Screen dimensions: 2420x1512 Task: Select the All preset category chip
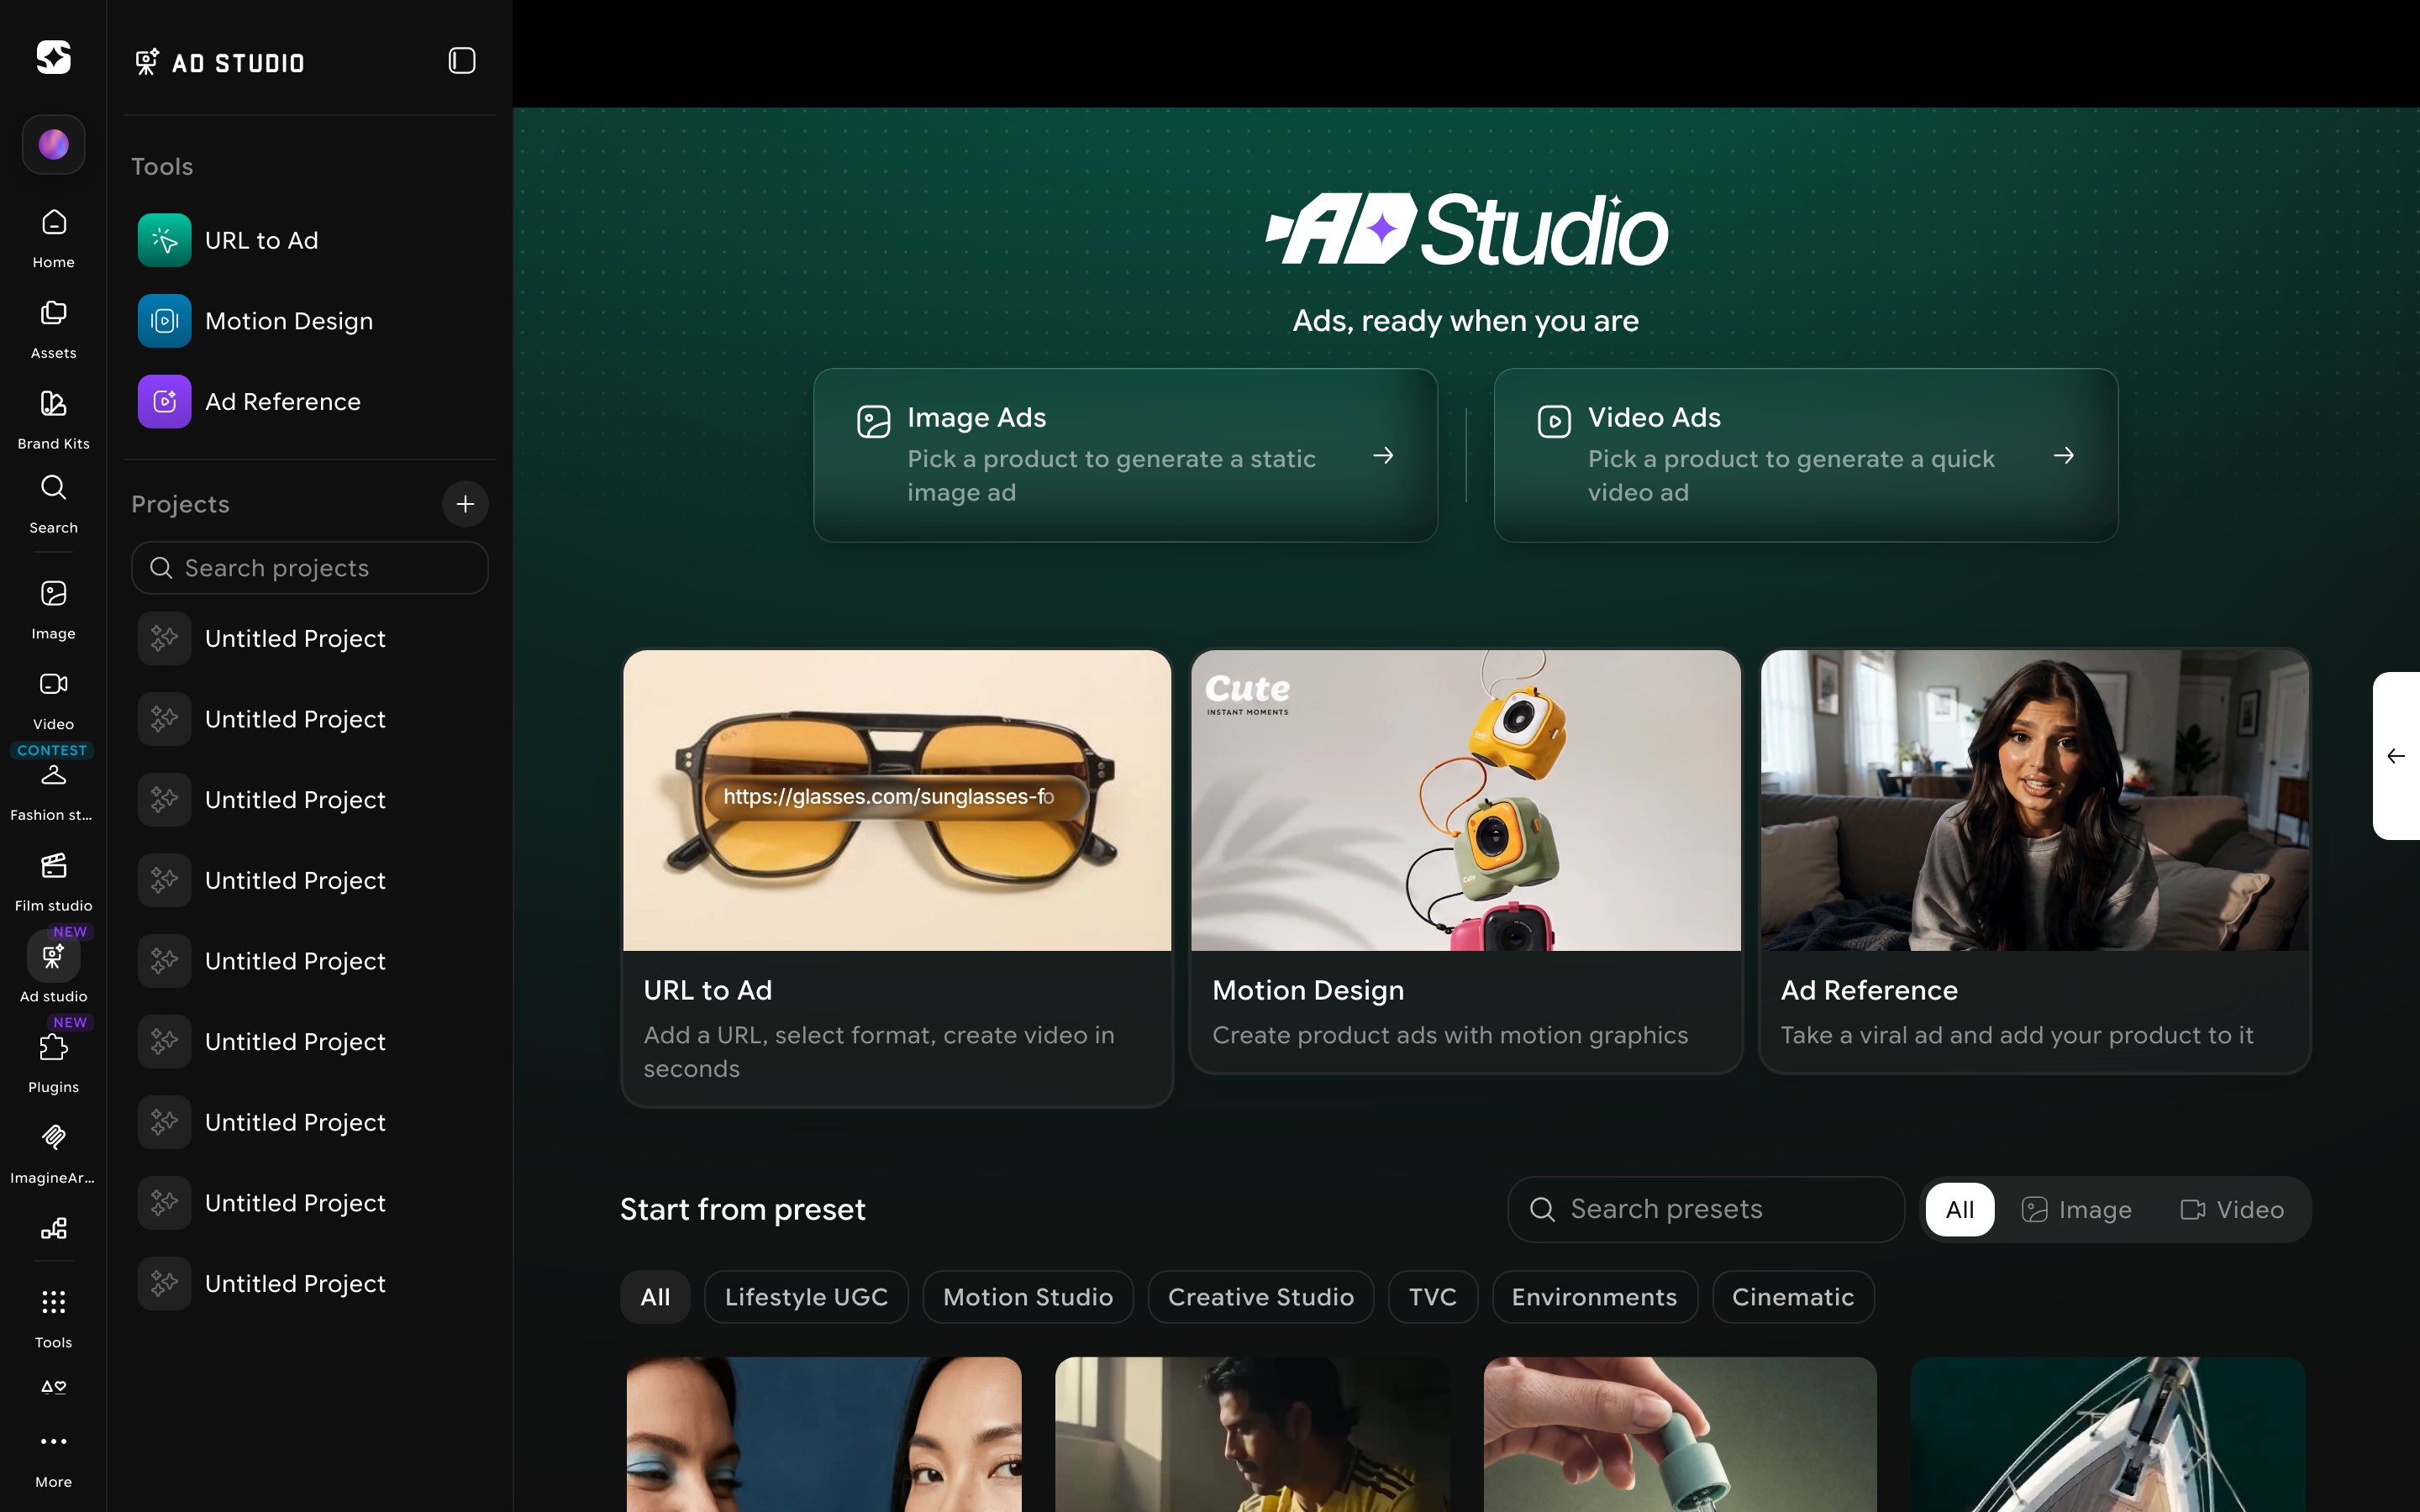pos(655,1297)
